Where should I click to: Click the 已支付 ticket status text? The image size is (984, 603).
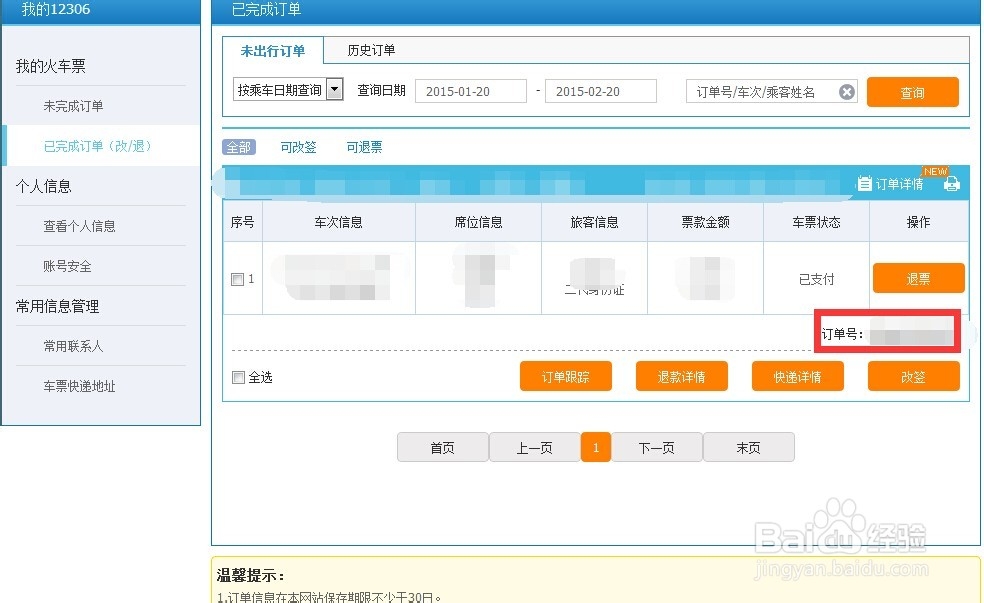point(816,279)
